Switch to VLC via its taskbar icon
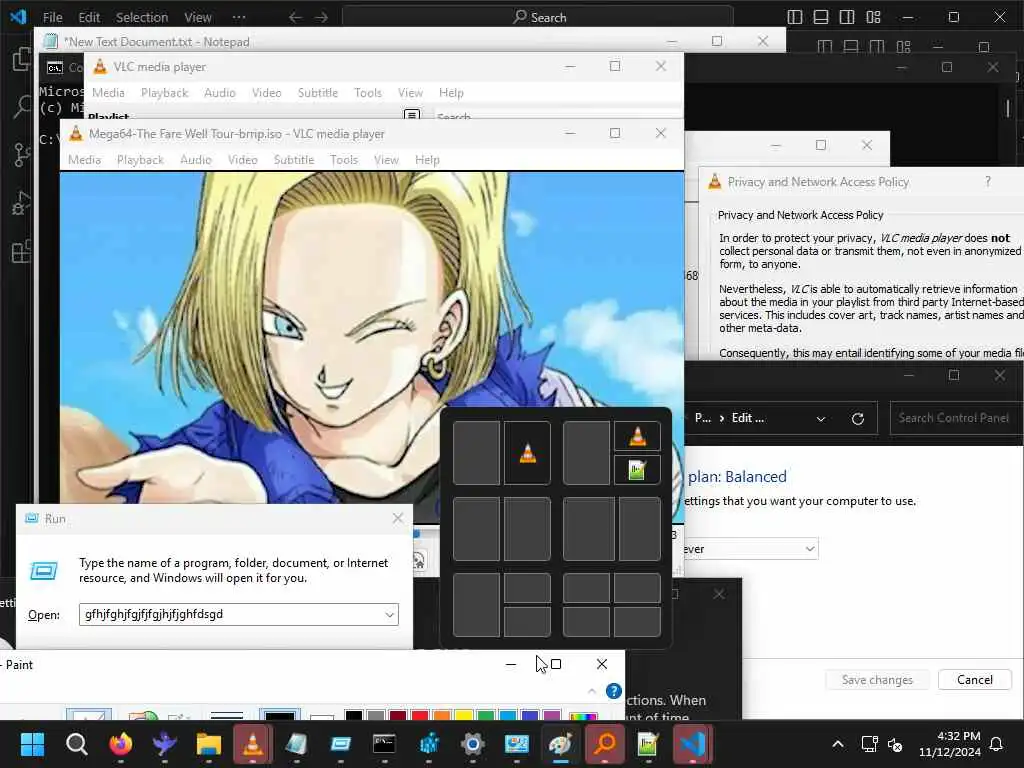1024x768 pixels. pyautogui.click(x=253, y=744)
